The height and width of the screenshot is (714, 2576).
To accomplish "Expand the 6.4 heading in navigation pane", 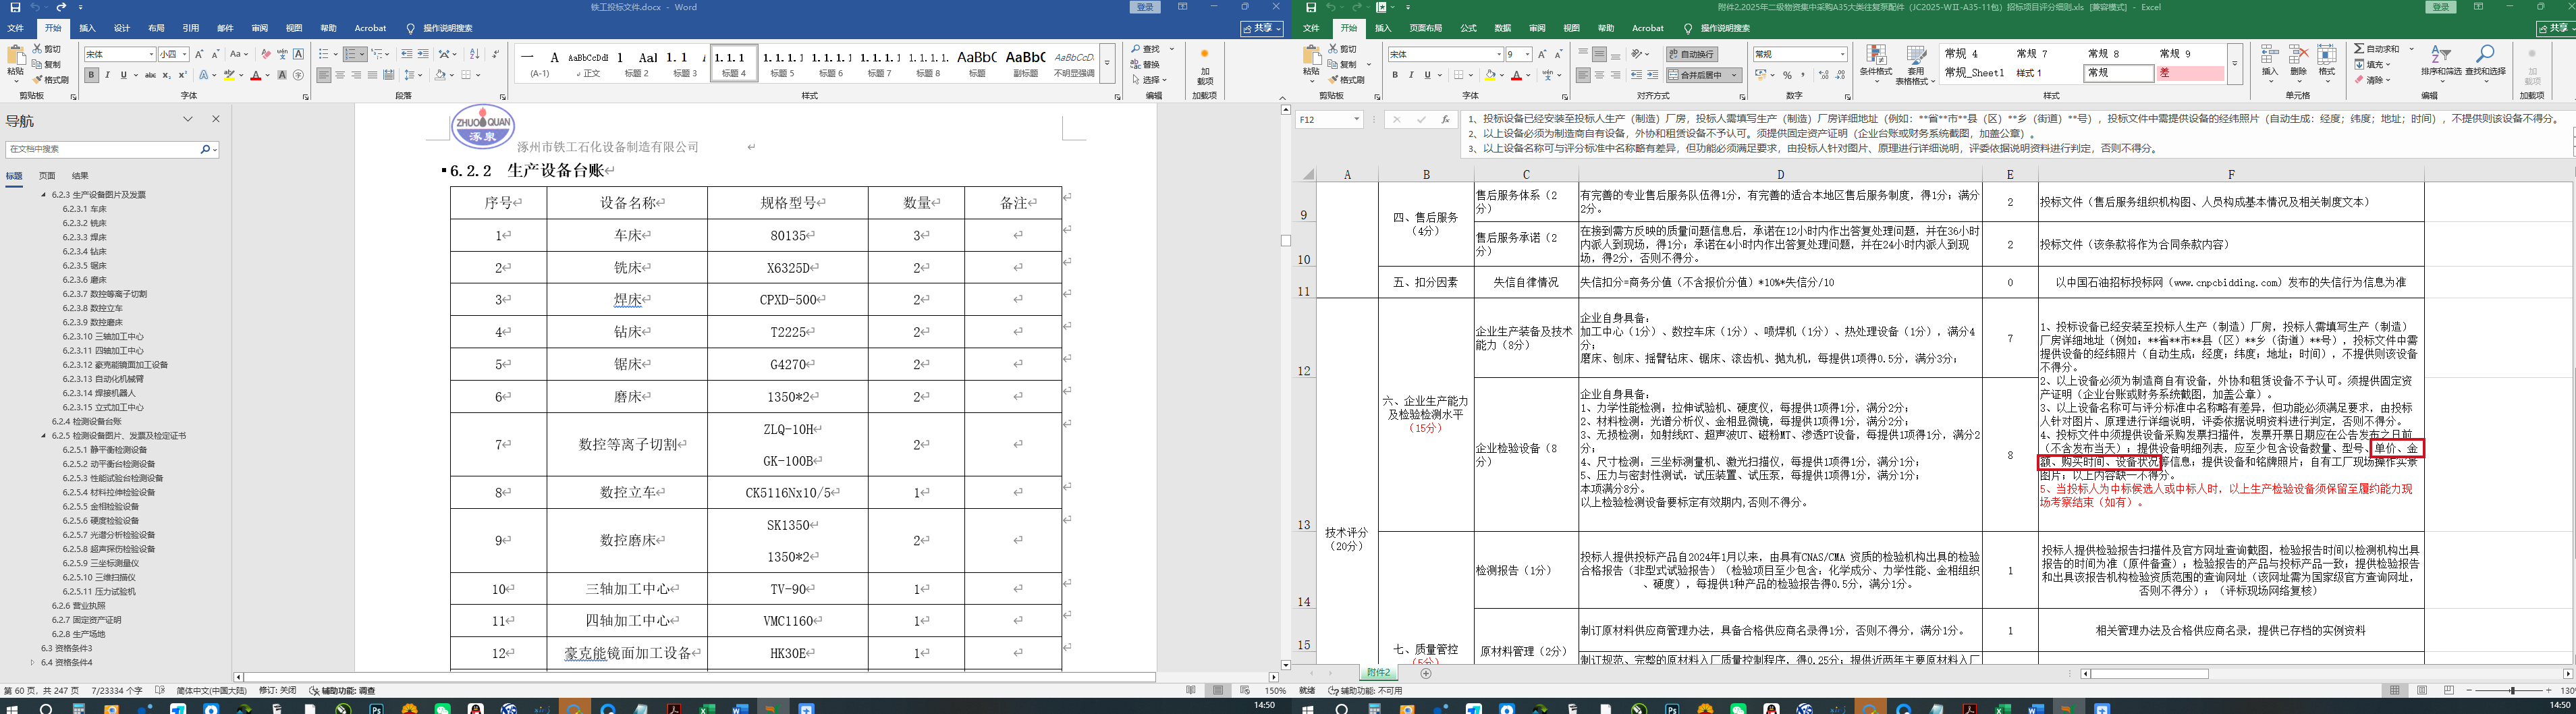I will pos(33,662).
